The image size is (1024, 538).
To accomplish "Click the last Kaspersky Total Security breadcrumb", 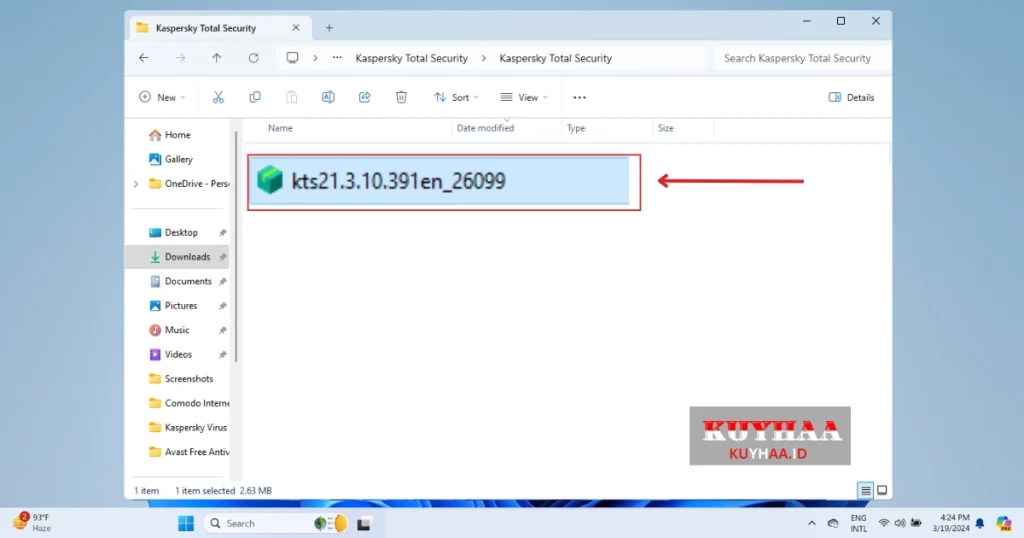I will tap(555, 58).
